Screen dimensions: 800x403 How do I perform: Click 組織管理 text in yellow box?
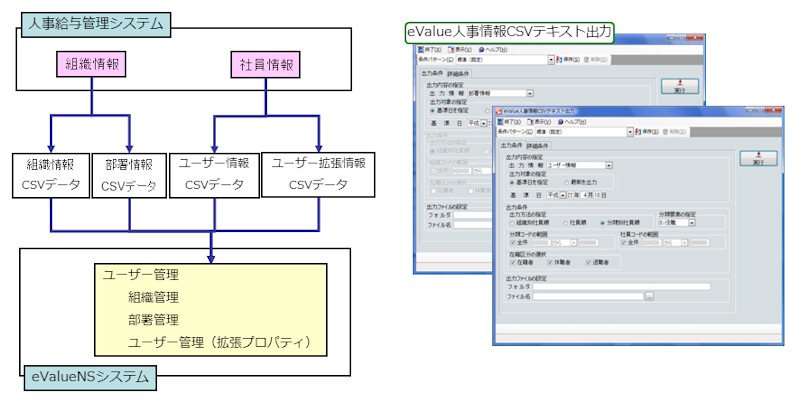point(154,297)
